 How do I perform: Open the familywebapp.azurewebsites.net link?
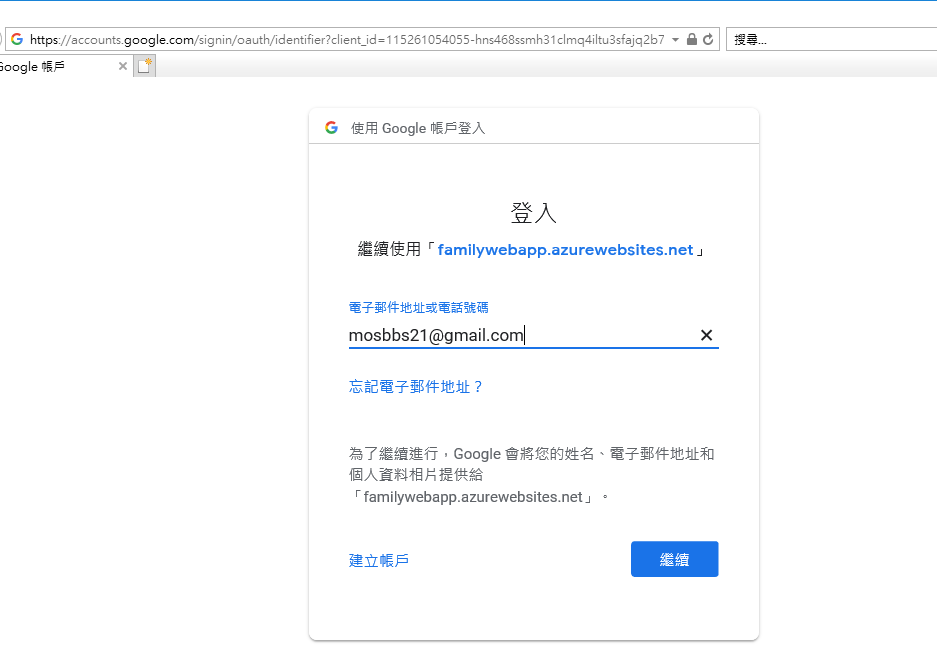565,250
